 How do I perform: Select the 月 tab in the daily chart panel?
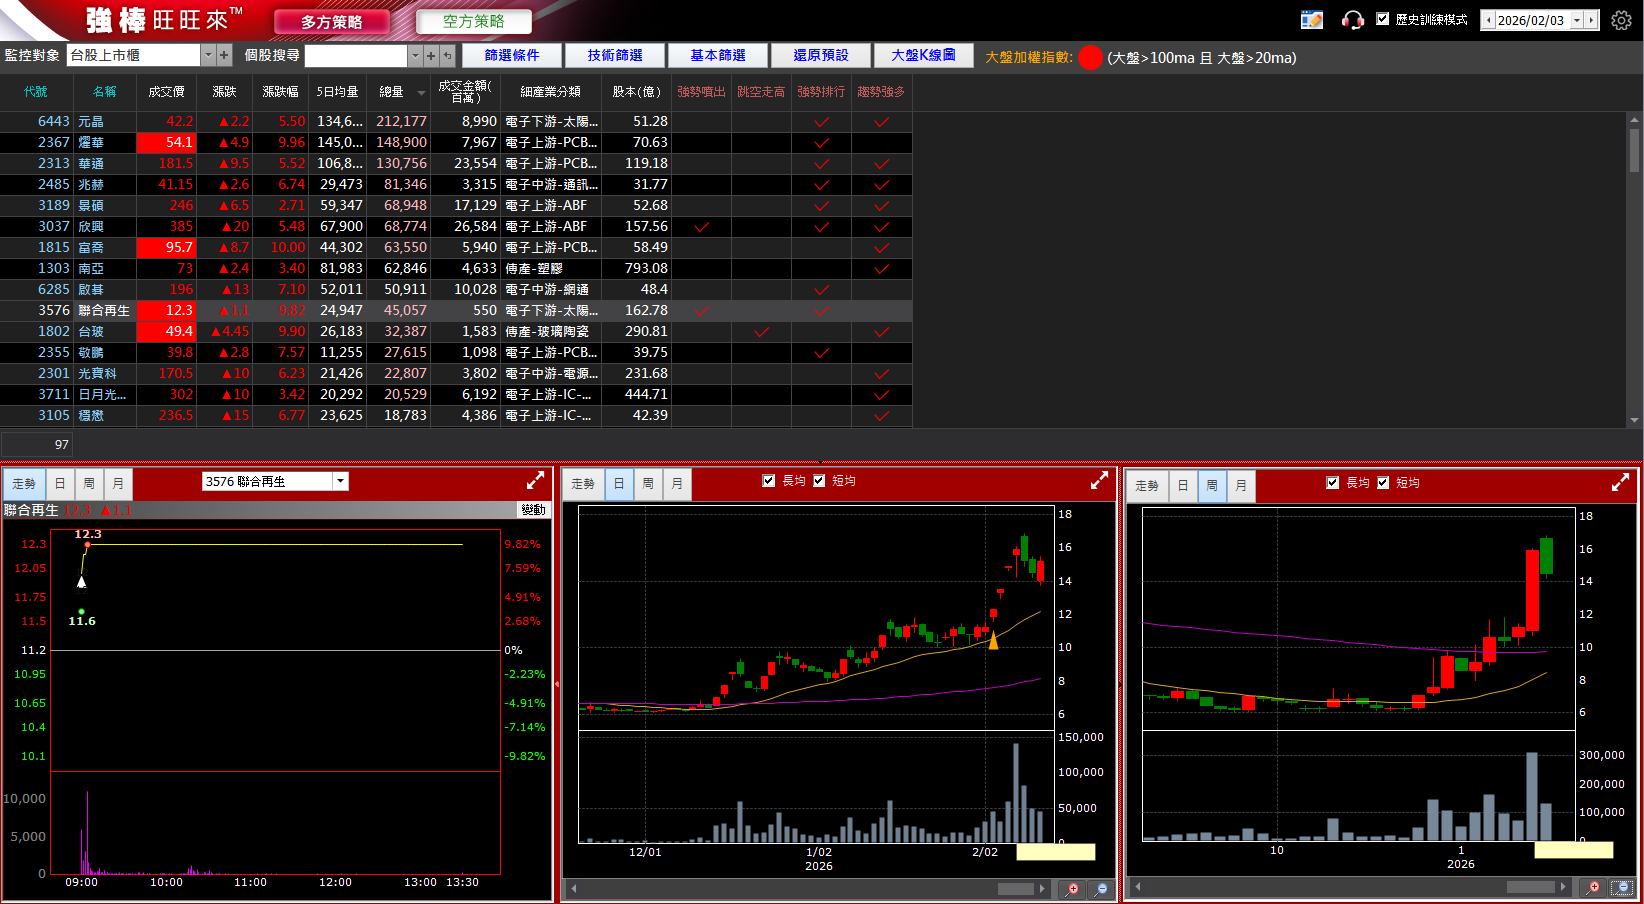[x=677, y=484]
